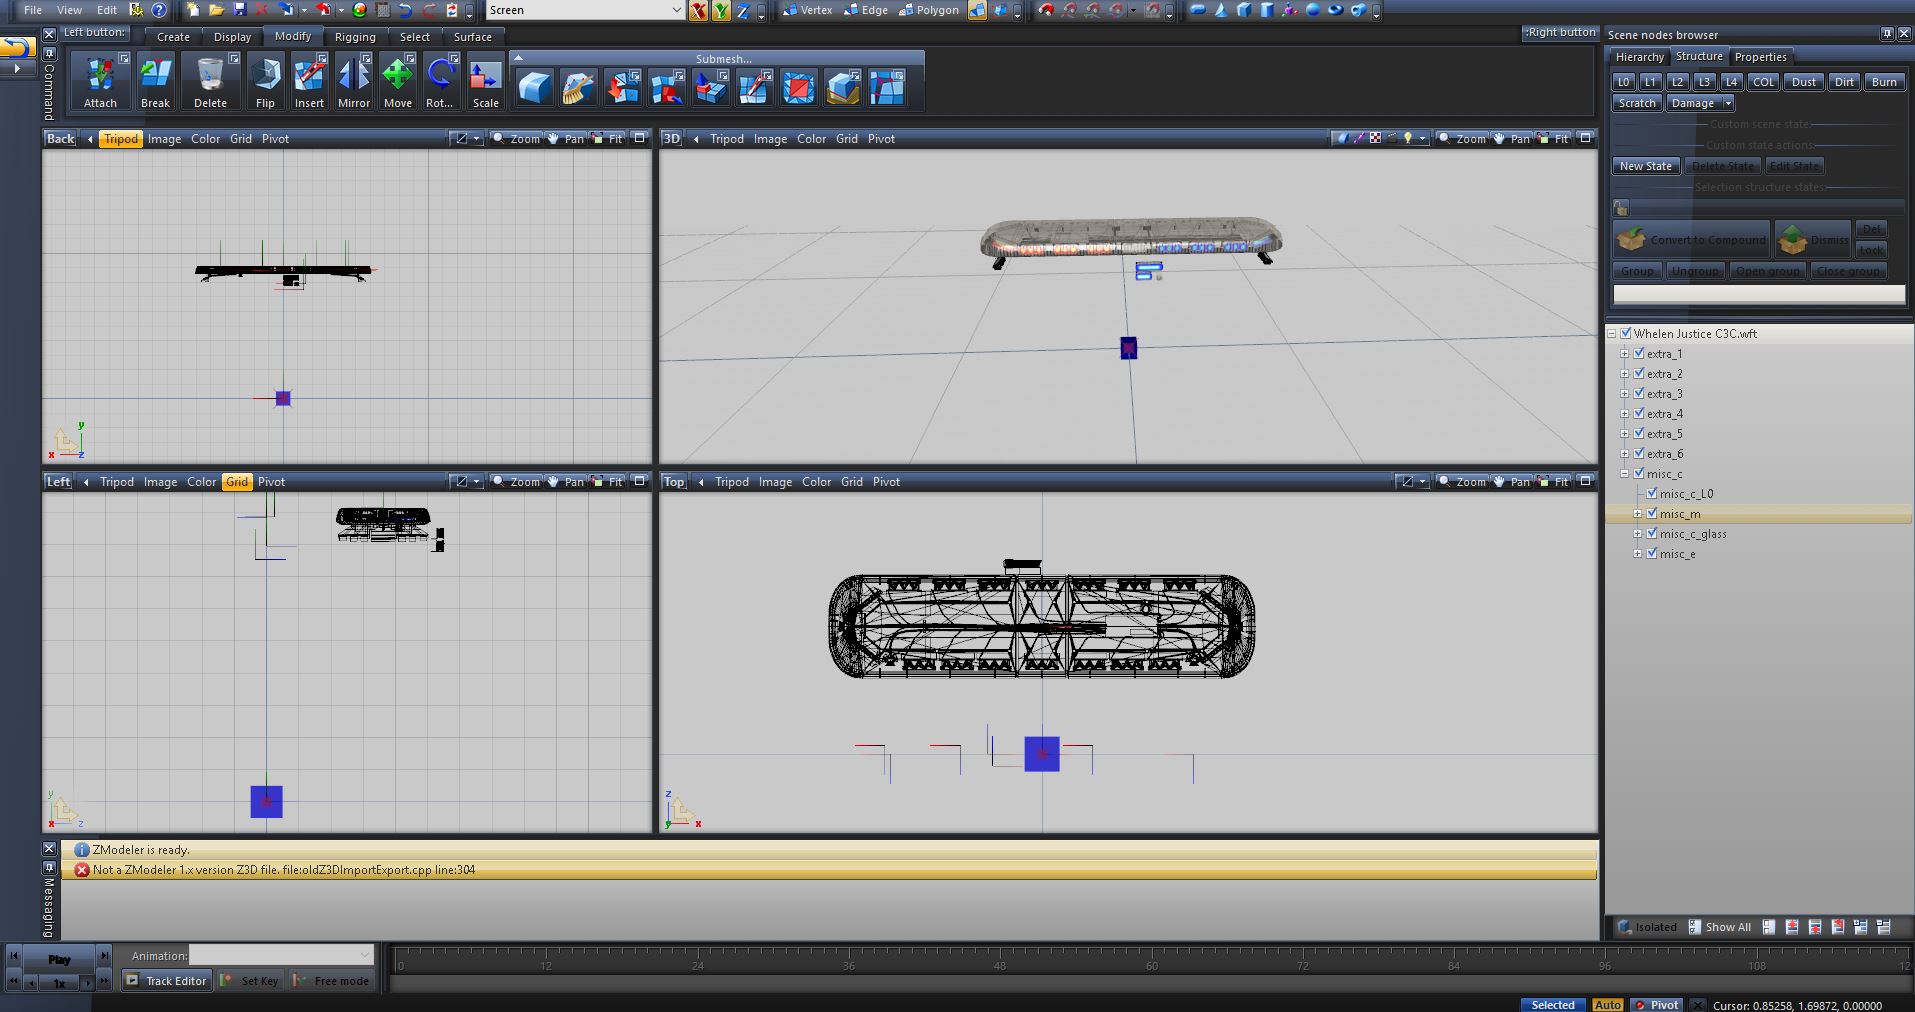The width and height of the screenshot is (1915, 1012).
Task: Expand the extra_3 tree node
Action: click(x=1625, y=393)
